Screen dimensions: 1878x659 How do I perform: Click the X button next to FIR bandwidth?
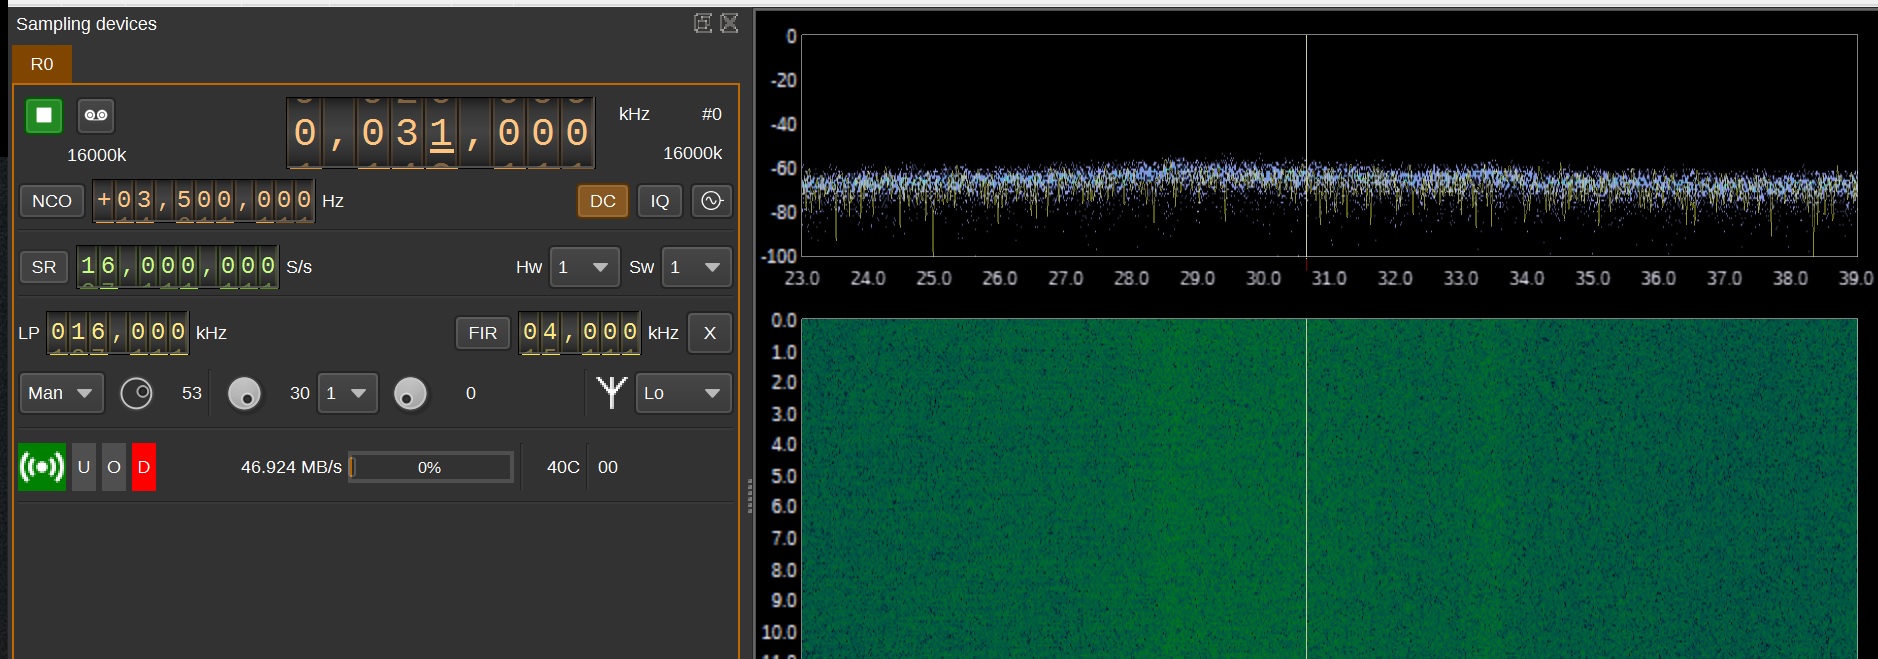710,333
